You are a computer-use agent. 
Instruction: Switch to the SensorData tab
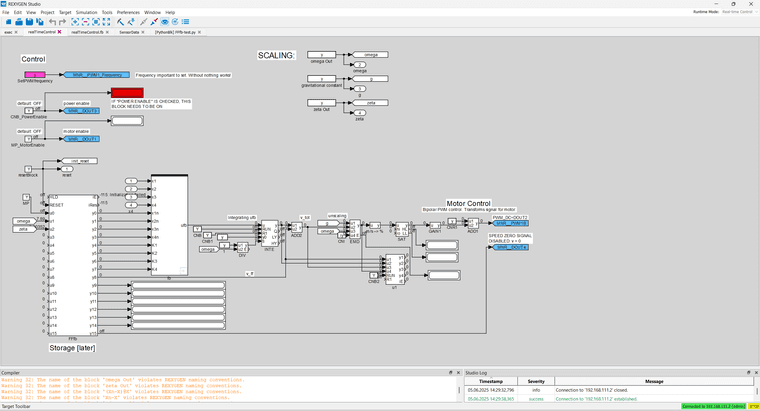129,32
